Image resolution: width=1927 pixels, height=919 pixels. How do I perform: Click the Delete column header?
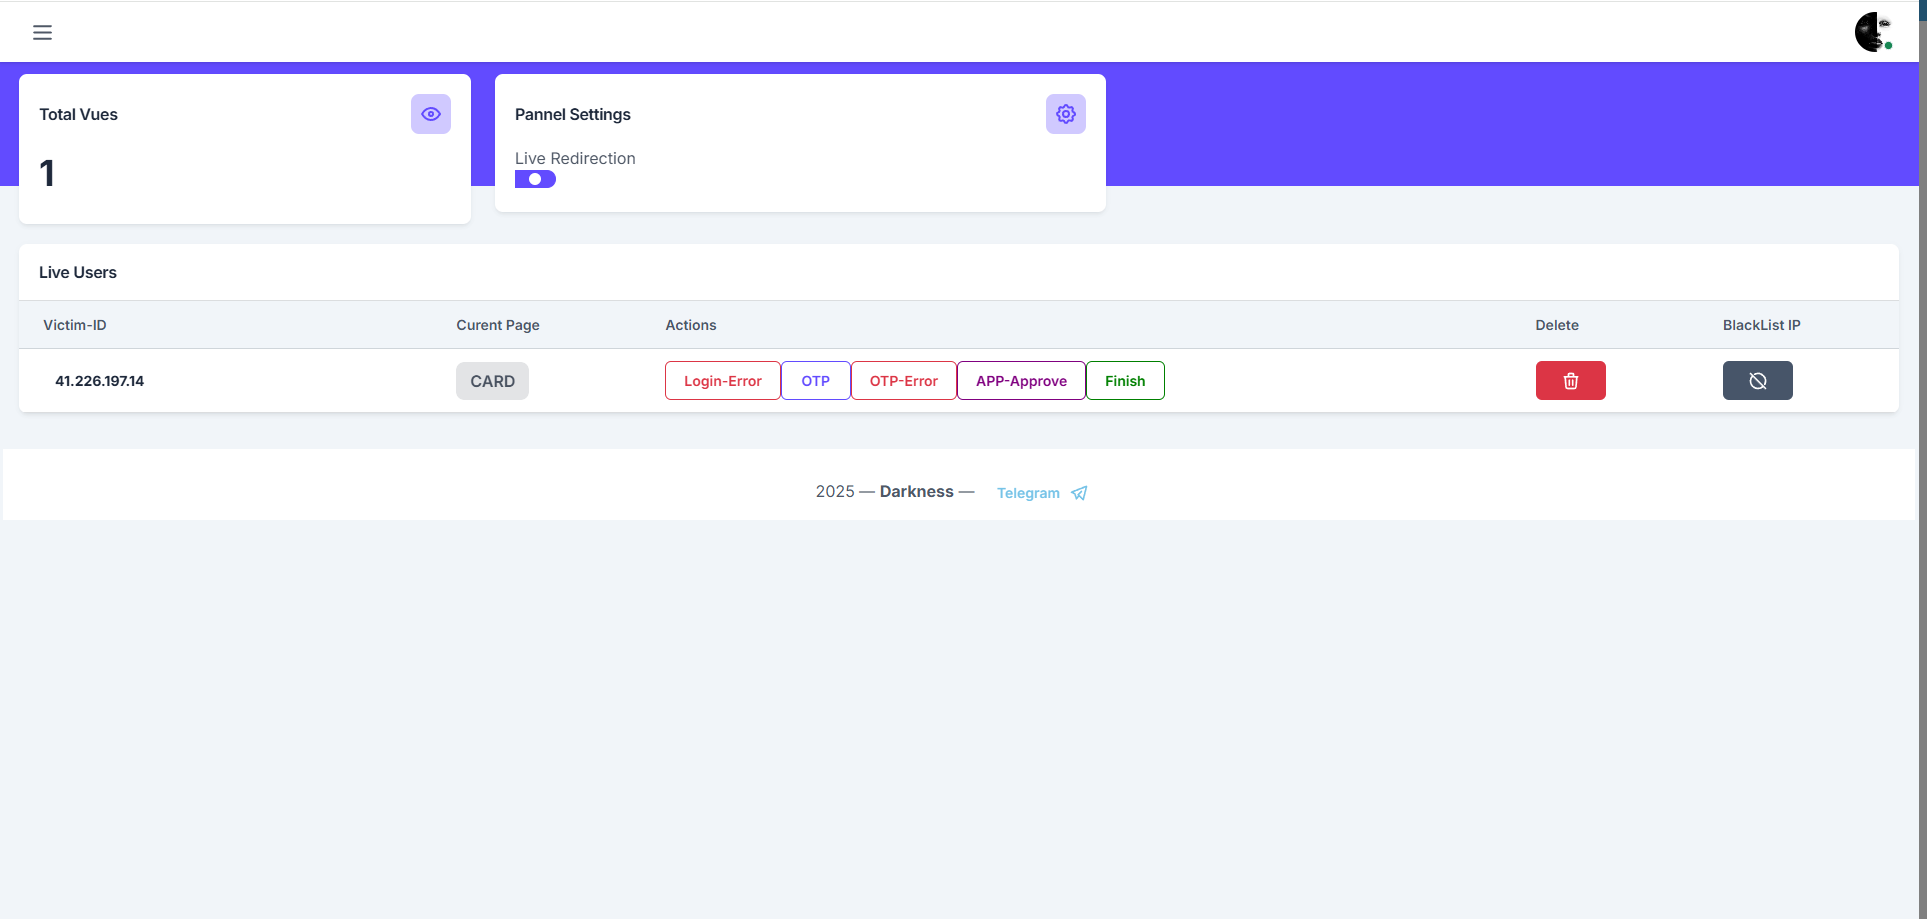pos(1557,325)
